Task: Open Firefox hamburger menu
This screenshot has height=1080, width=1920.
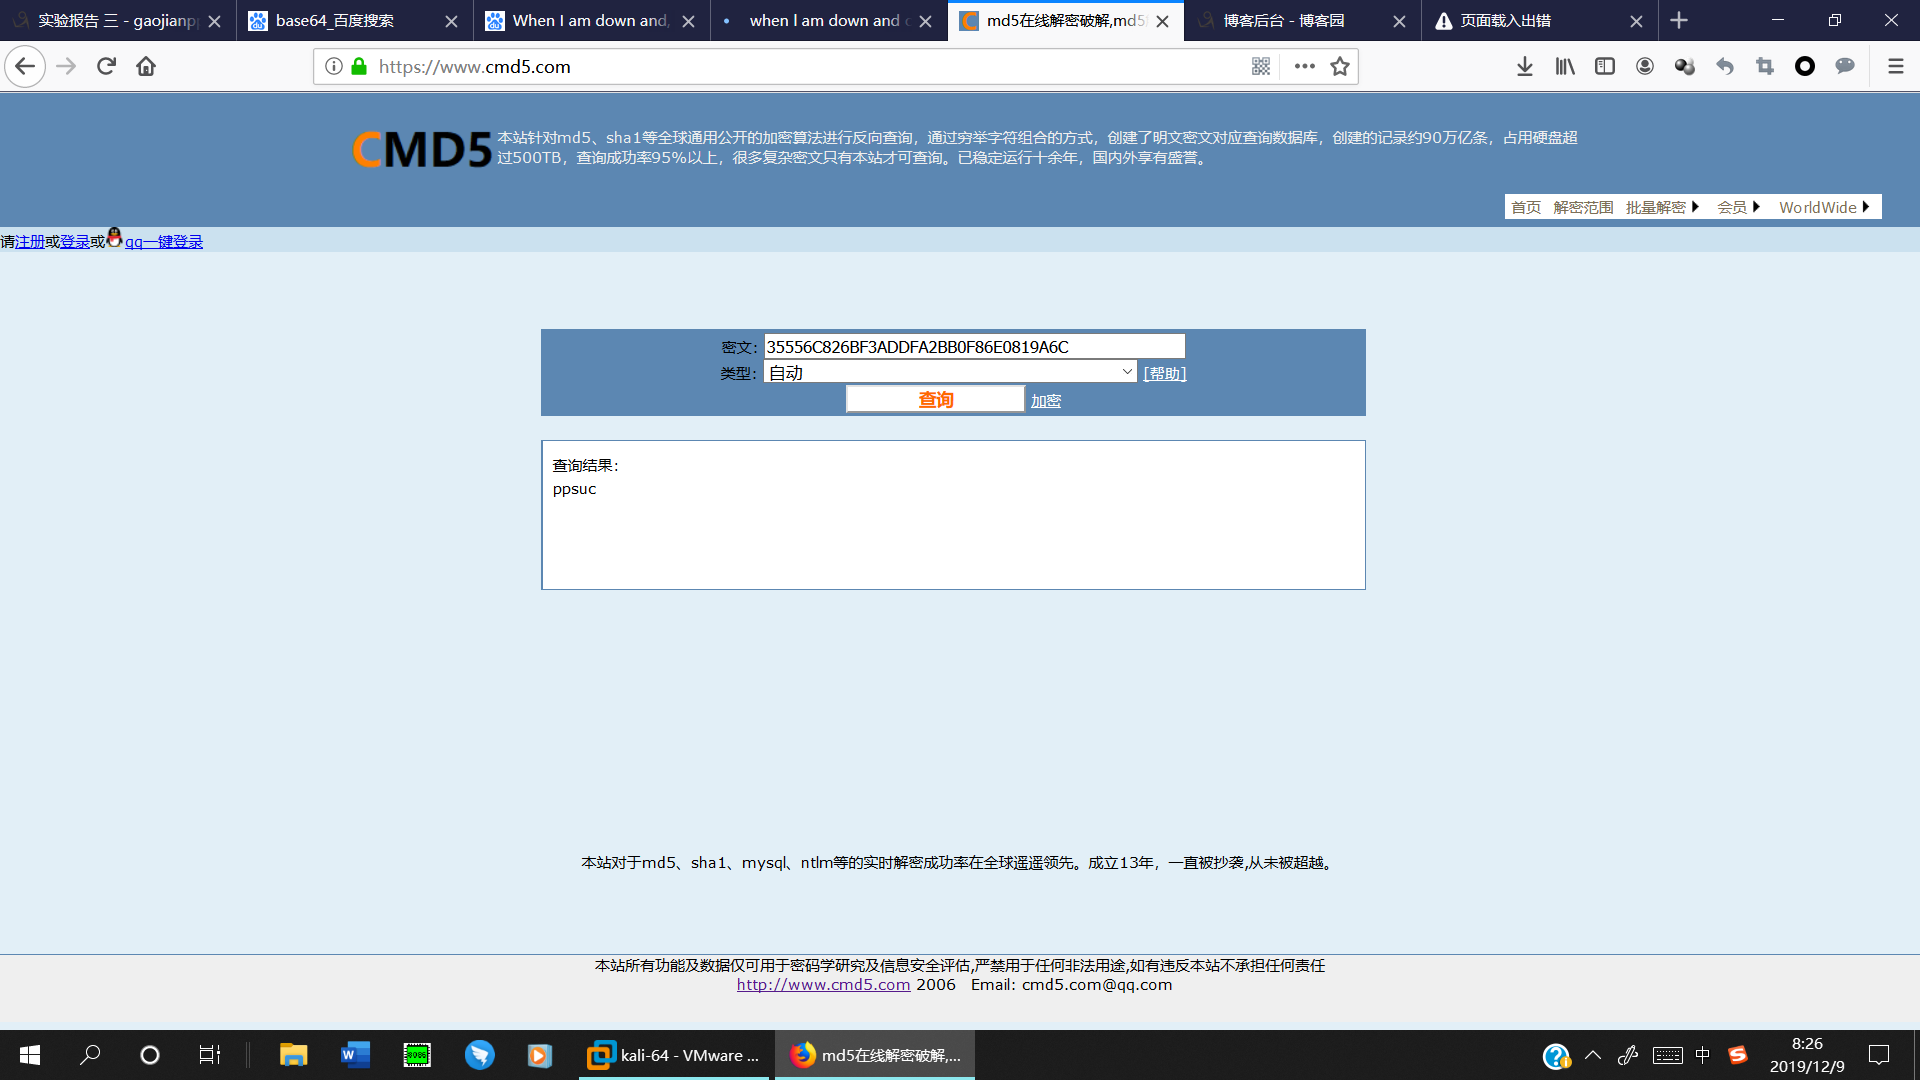Action: [1895, 66]
